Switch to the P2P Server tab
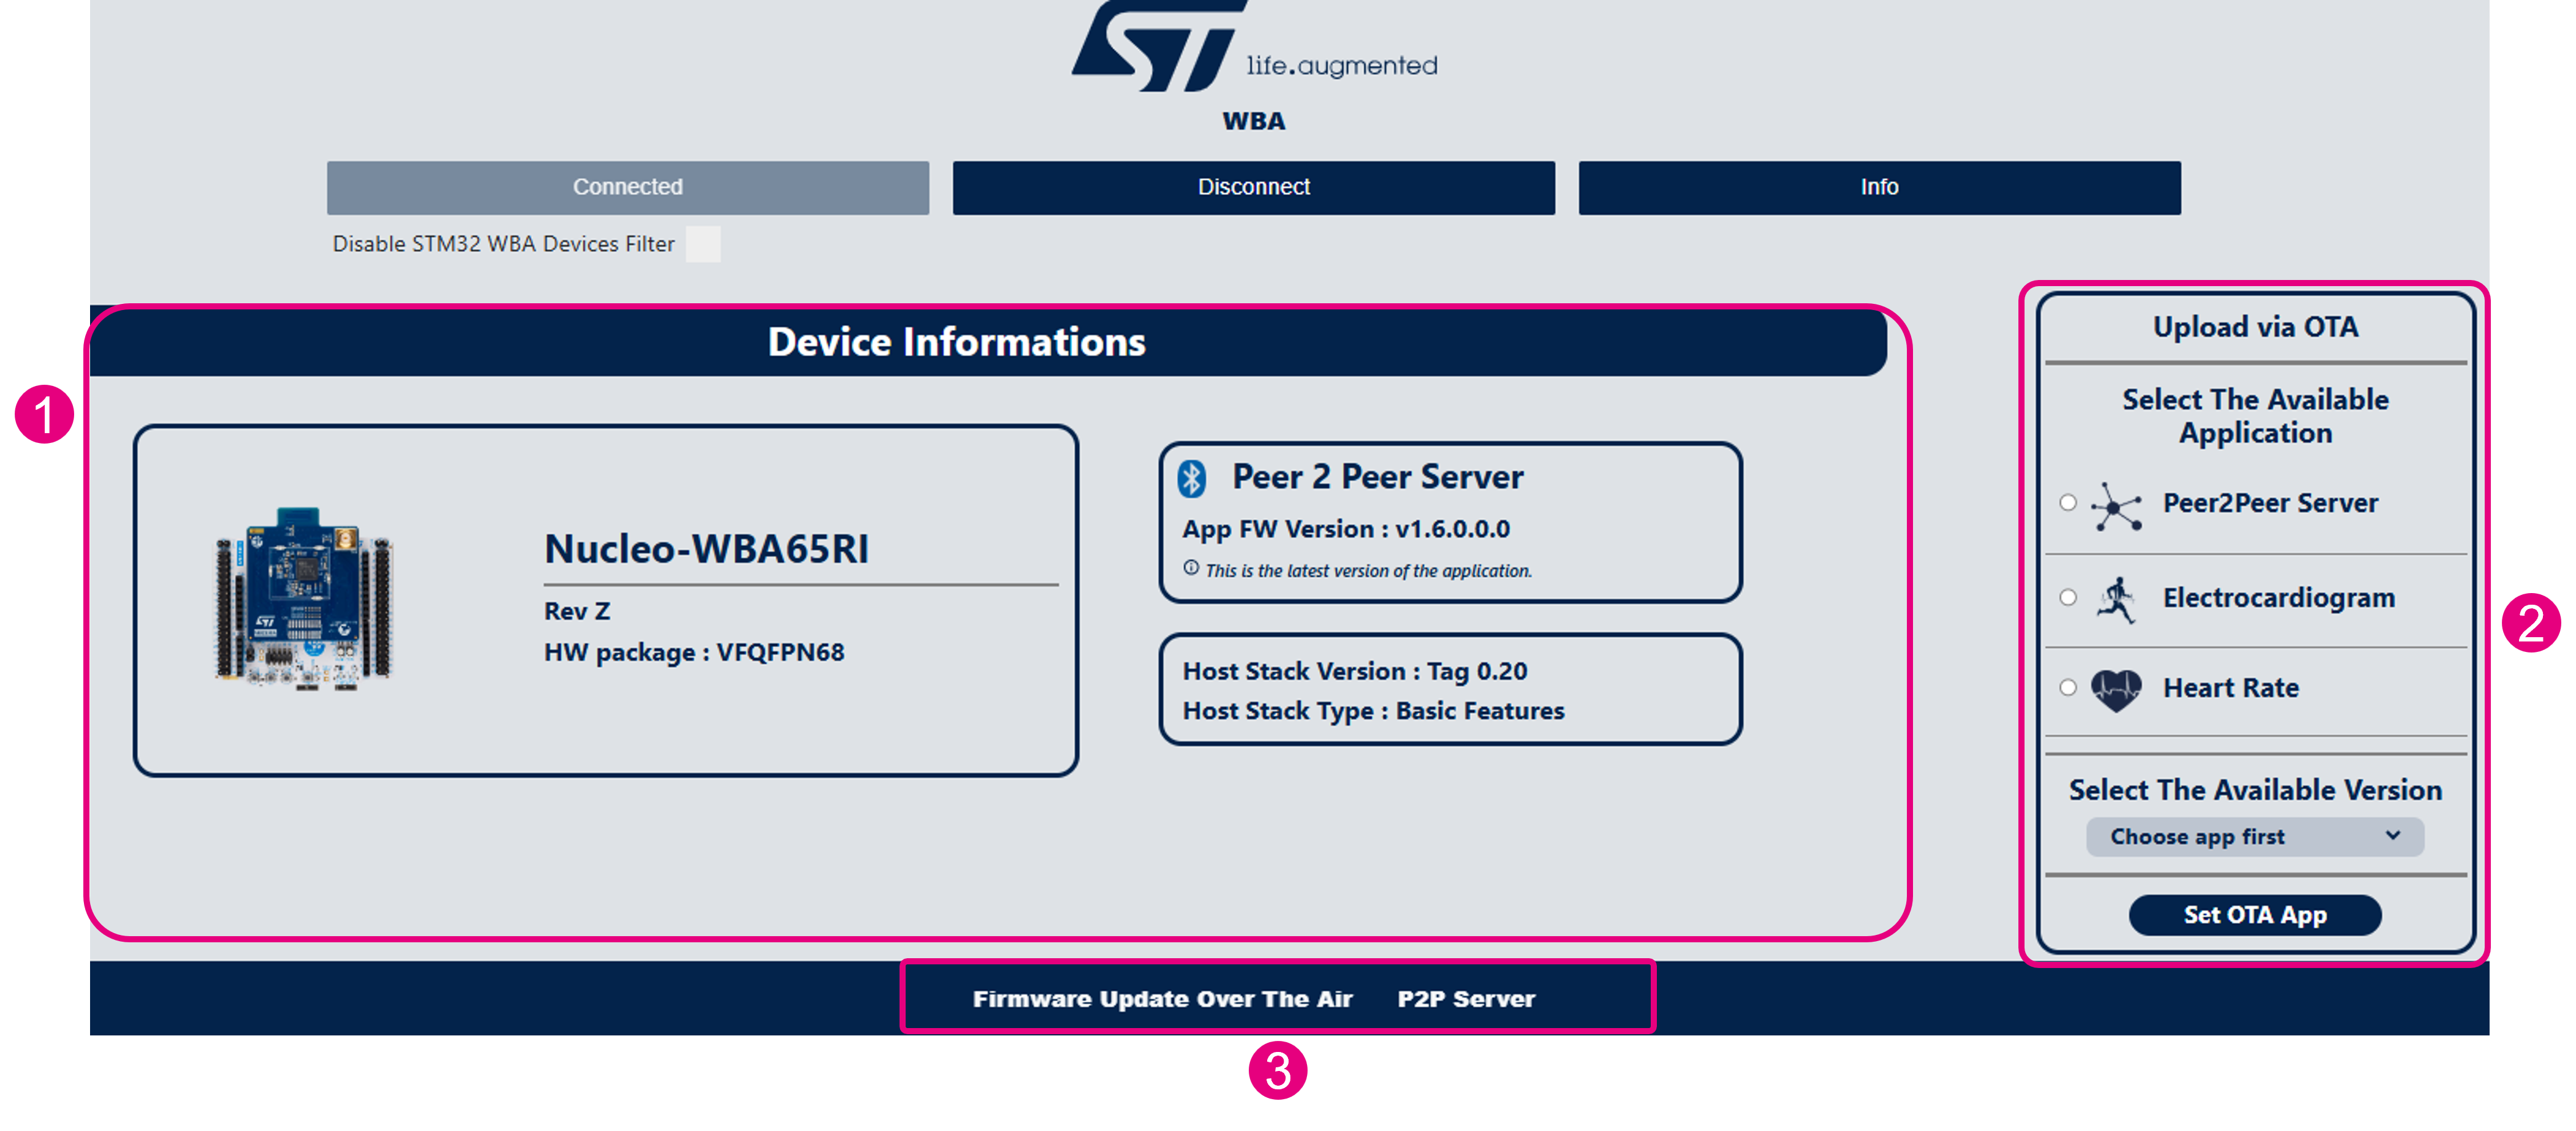This screenshot has width=2576, height=1131. (x=1465, y=999)
